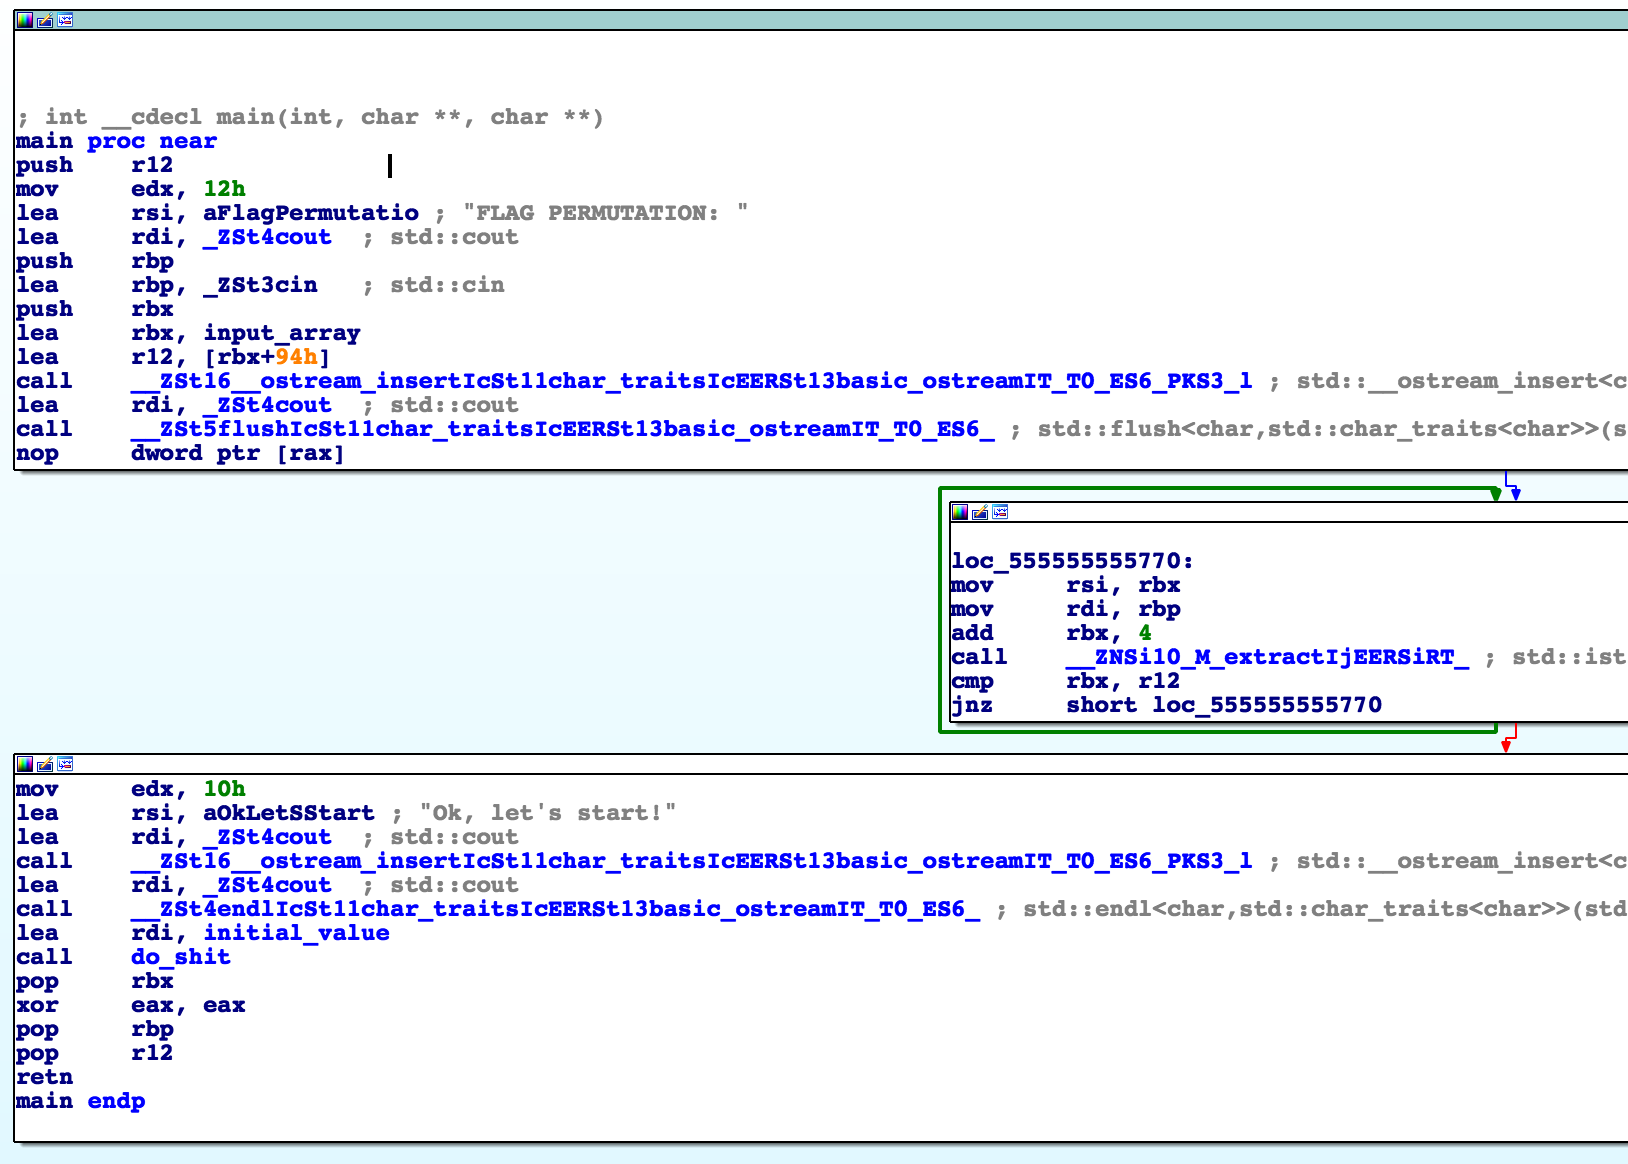Click the std::endl call target symbol
The image size is (1628, 1164).
(555, 909)
